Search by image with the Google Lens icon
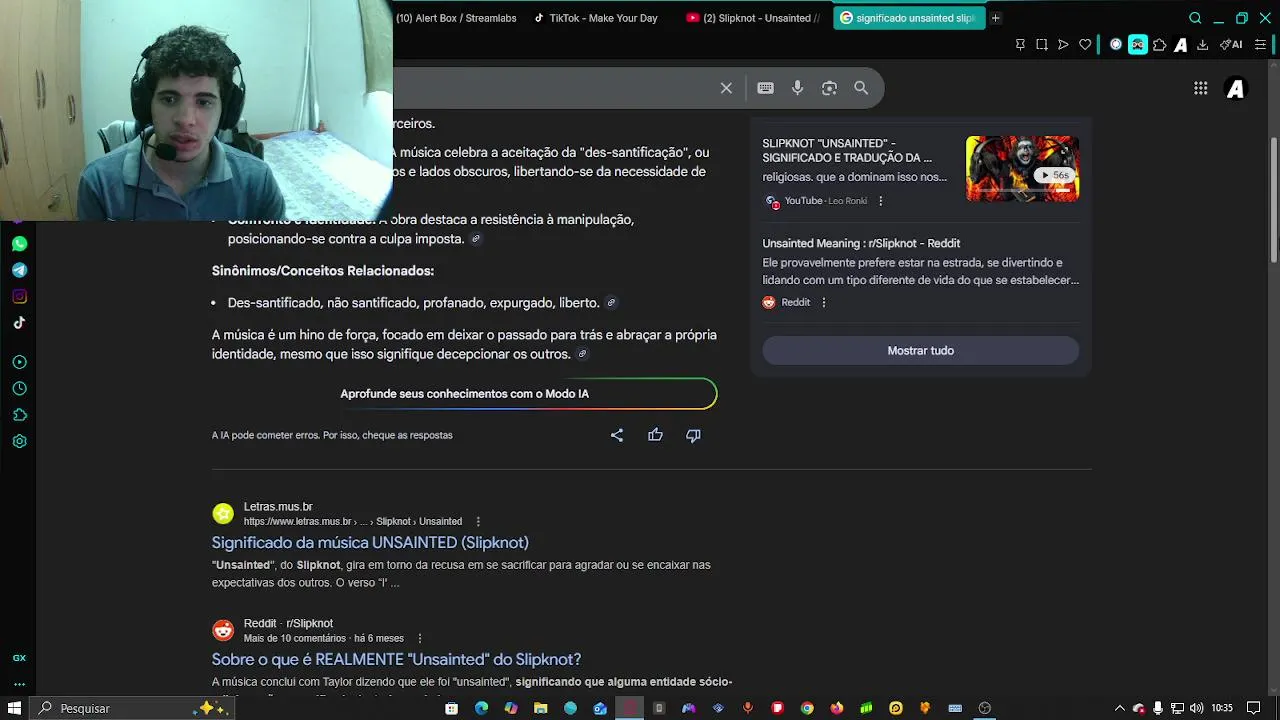 (x=829, y=88)
